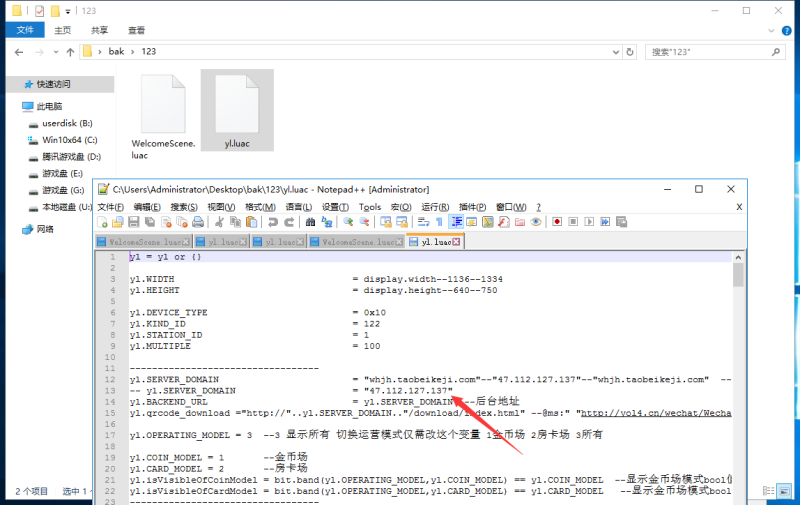Click the Save icon in Notepad++ toolbar
This screenshot has height=505, width=800.
[x=134, y=222]
